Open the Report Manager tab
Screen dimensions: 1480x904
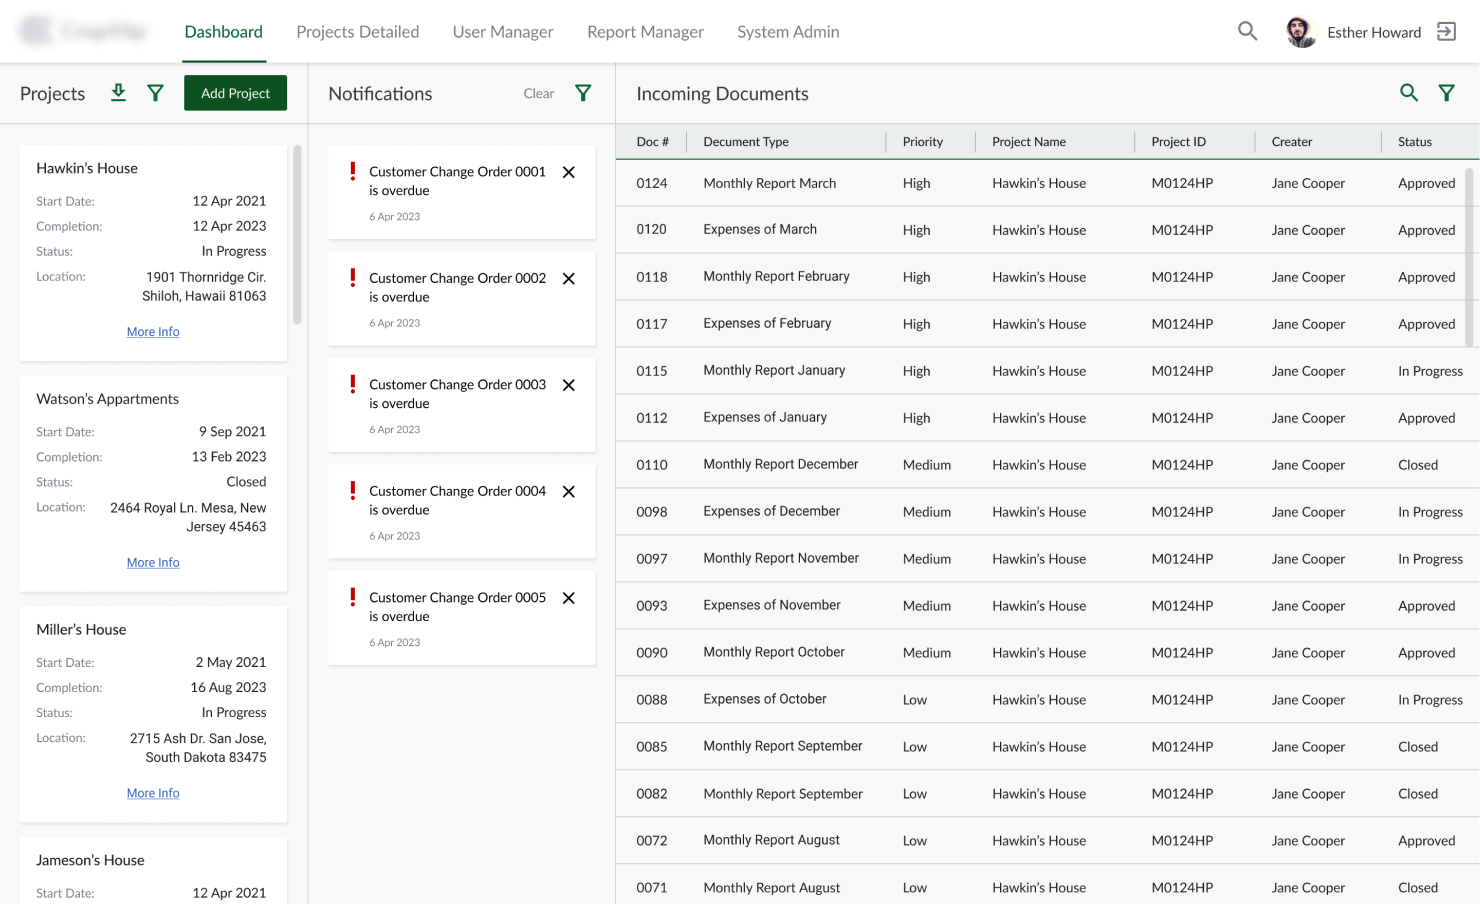646,32
